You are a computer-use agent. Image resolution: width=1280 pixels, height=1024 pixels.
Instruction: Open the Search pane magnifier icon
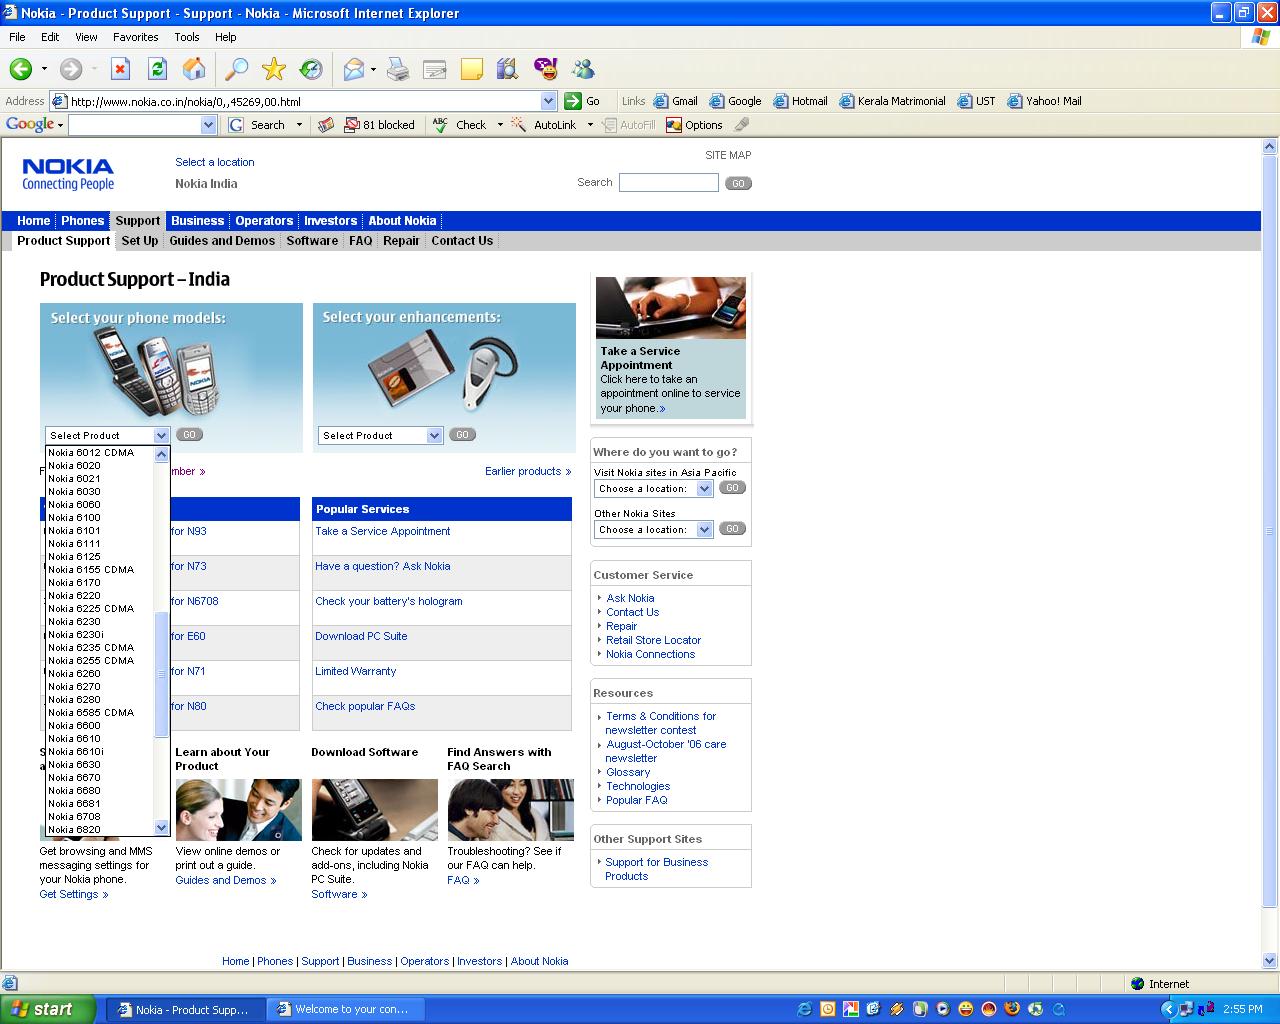click(237, 69)
